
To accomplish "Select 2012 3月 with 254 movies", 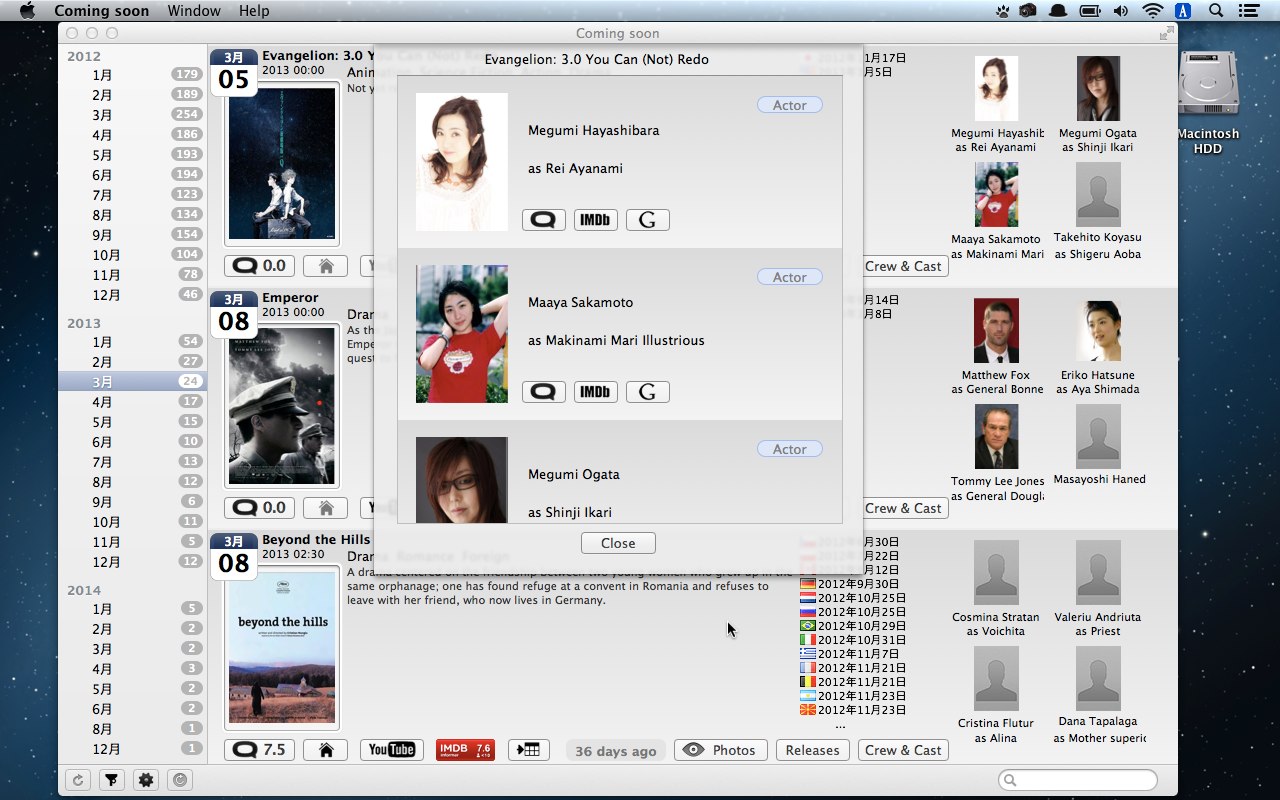I will (x=132, y=115).
